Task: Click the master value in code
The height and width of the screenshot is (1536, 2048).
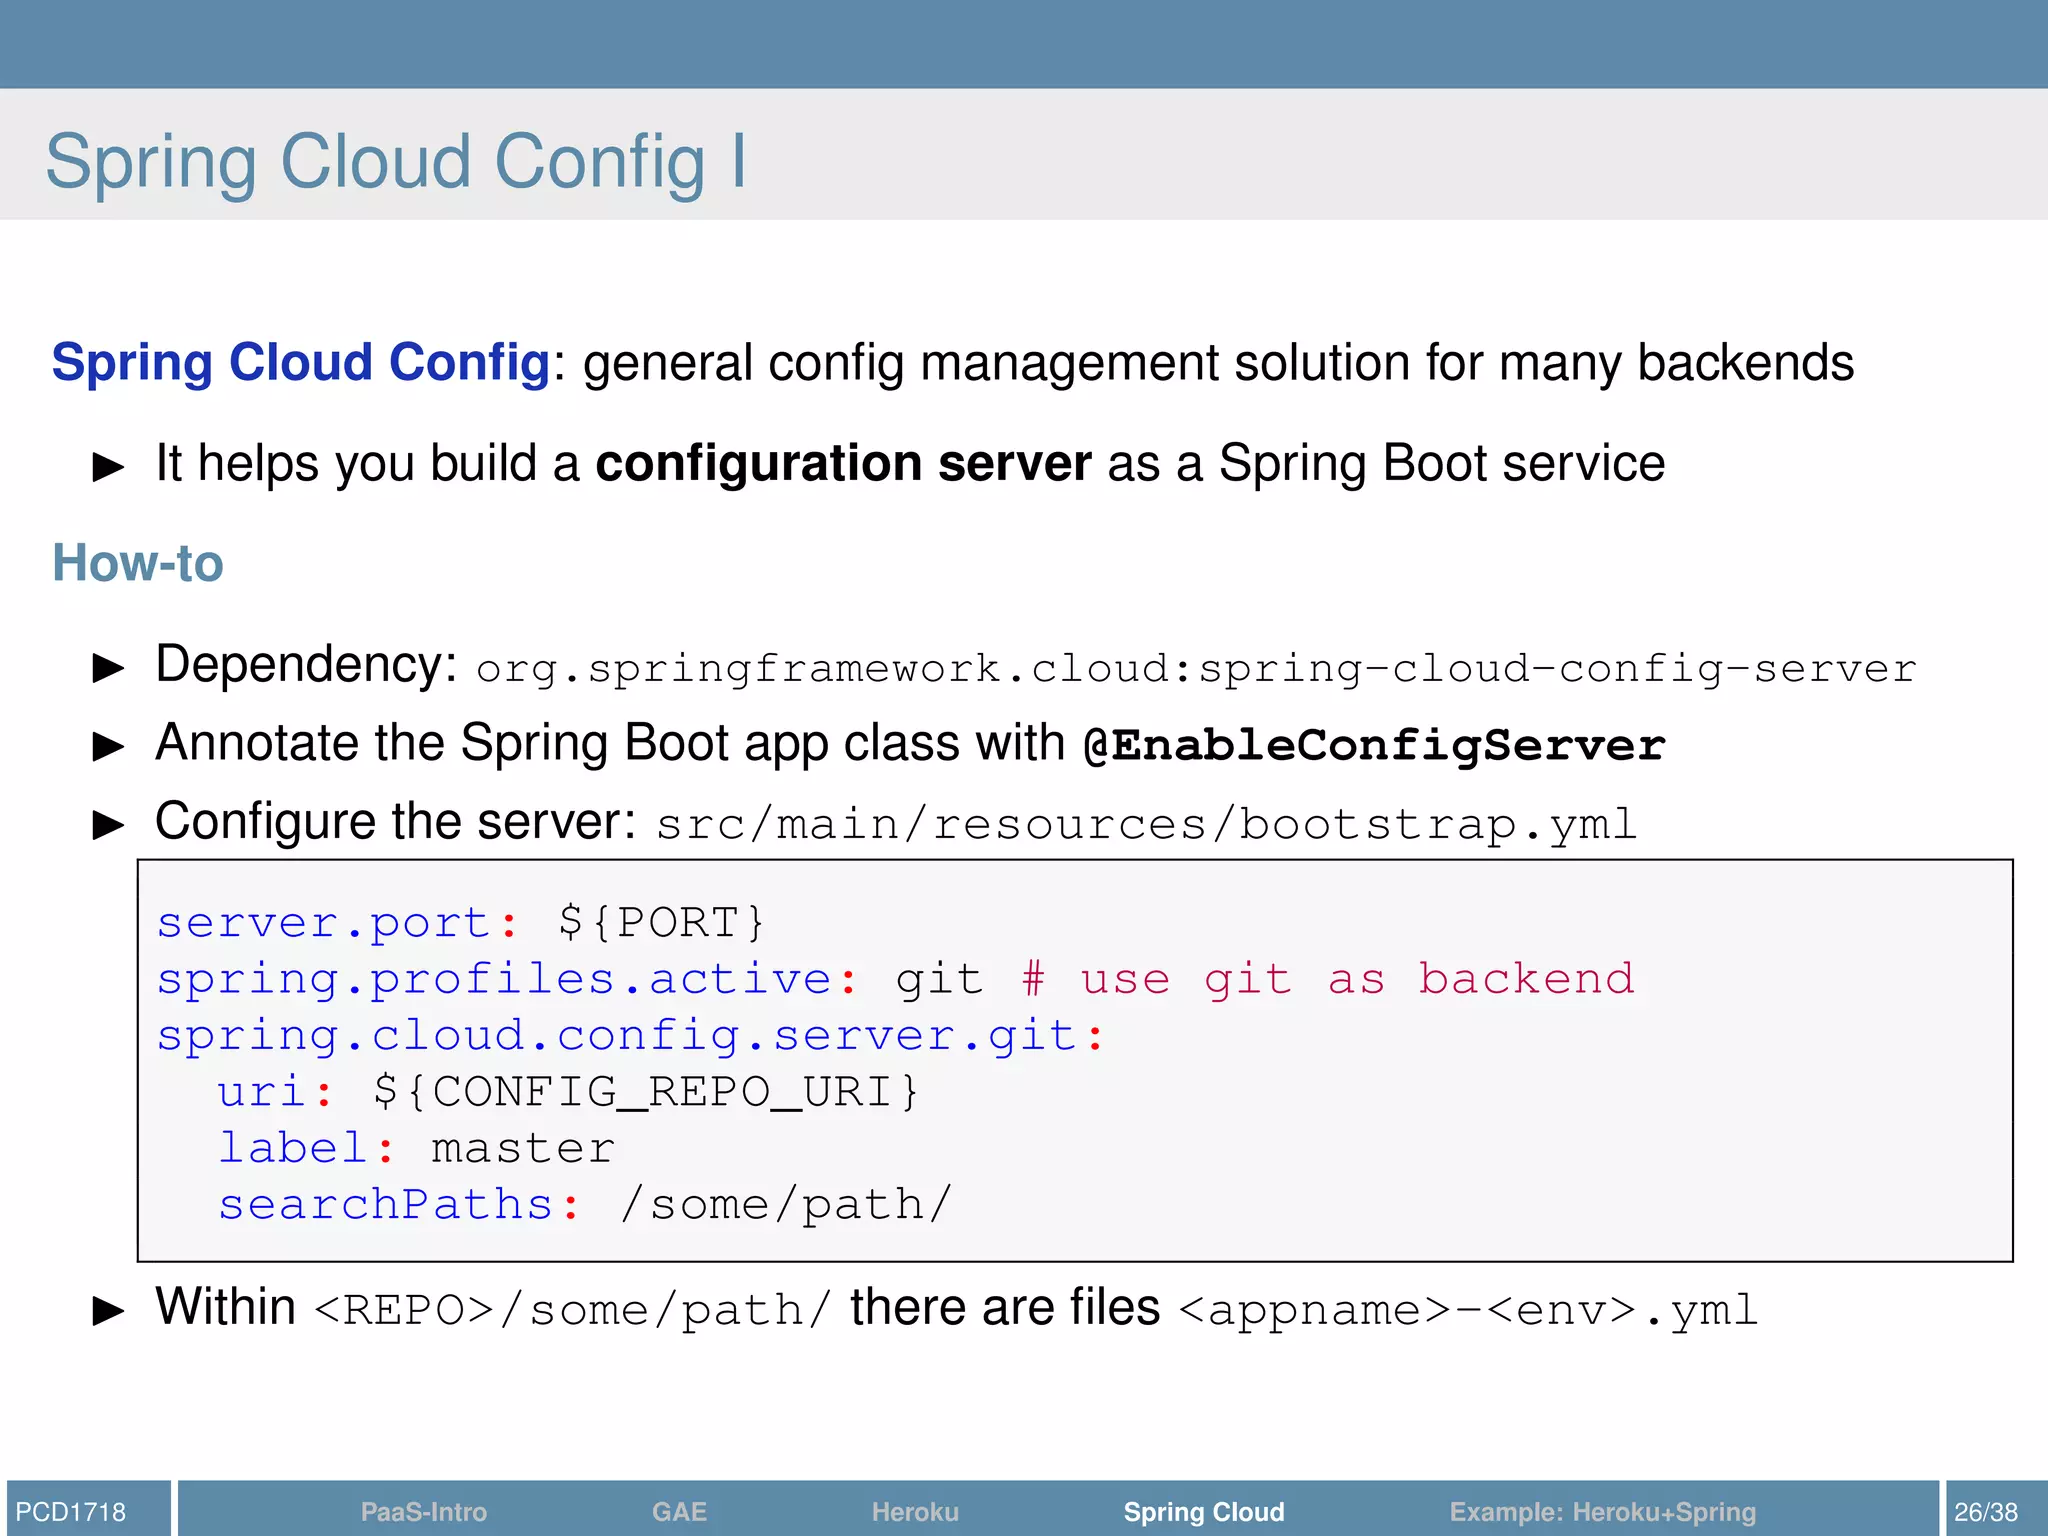Action: 523,1149
